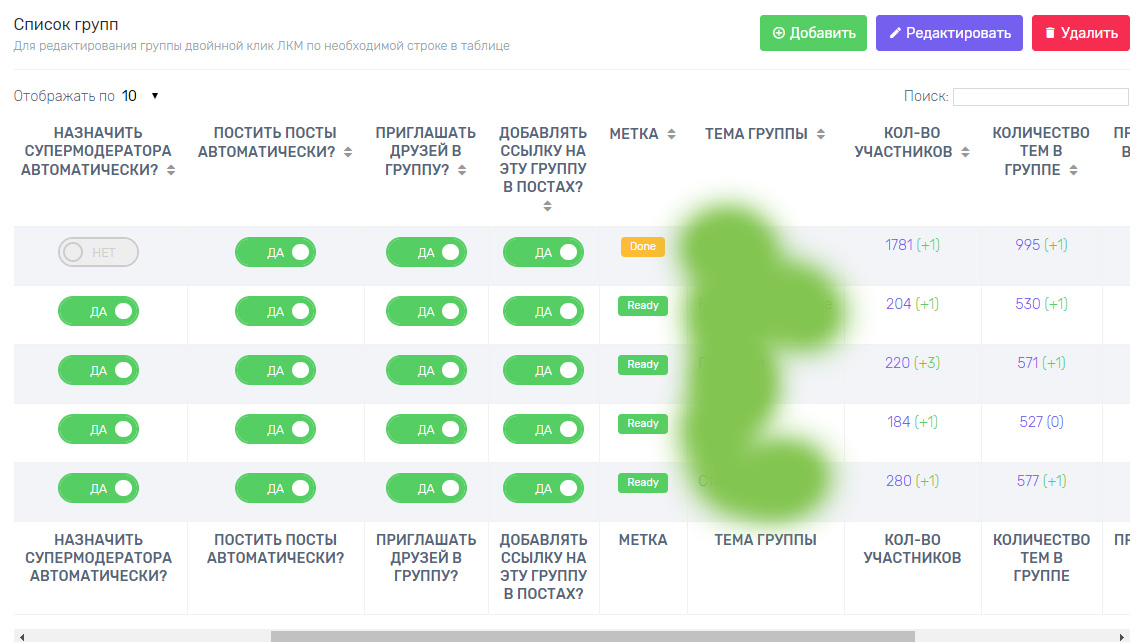The width and height of the screenshot is (1144, 642).
Task: Sort by Приглашать друзей в группу arrows
Action: [462, 170]
